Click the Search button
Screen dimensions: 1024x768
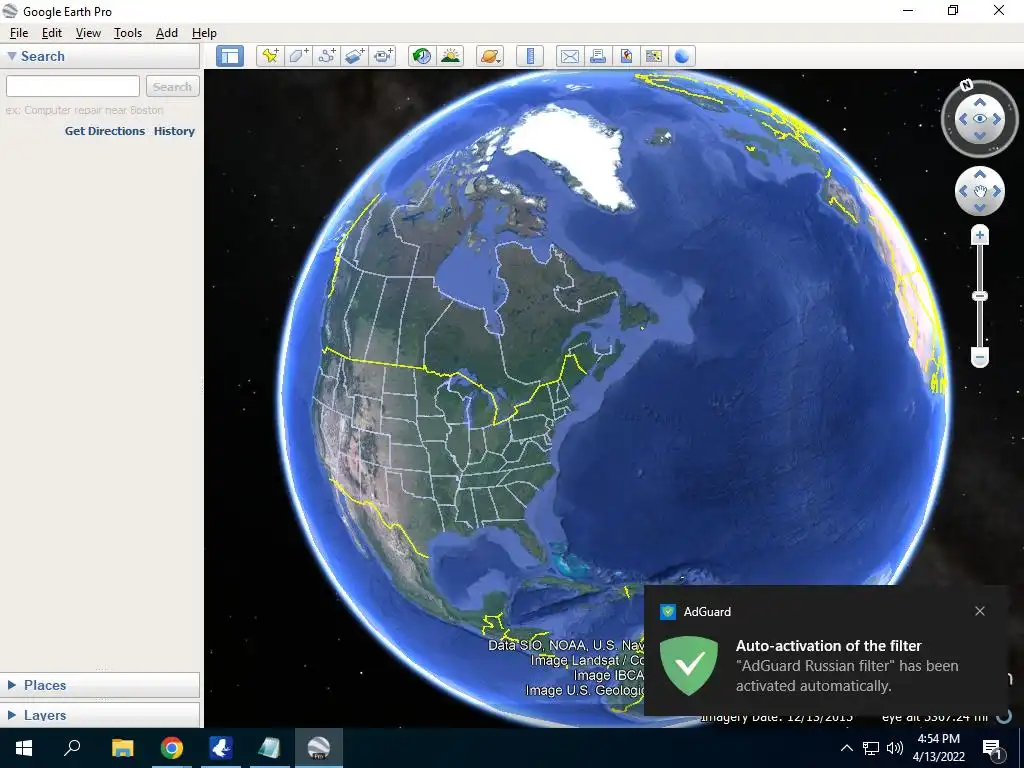pyautogui.click(x=172, y=86)
